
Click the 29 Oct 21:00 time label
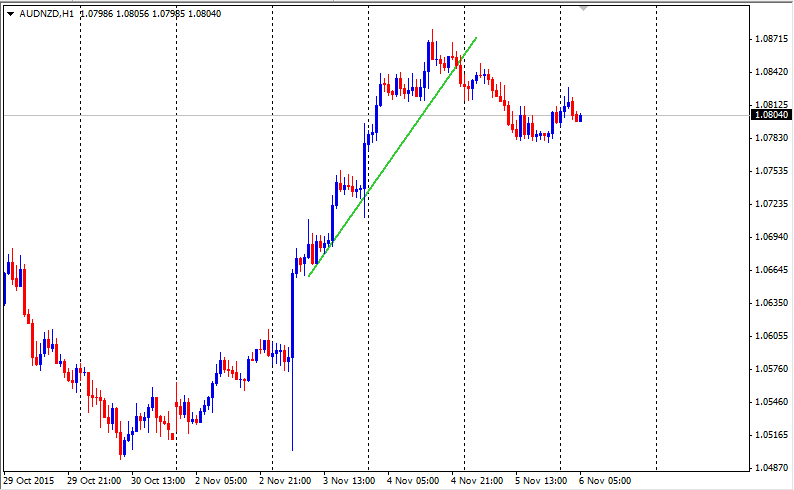coord(94,480)
